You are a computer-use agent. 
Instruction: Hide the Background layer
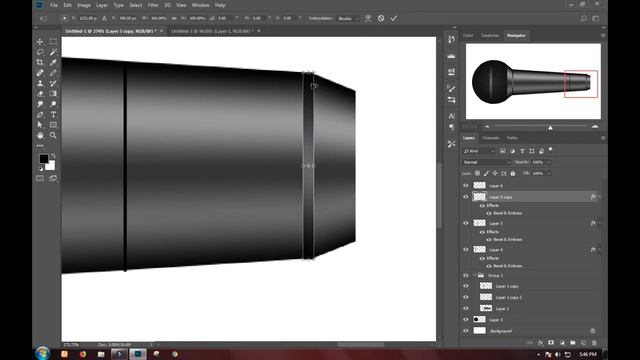pyautogui.click(x=466, y=331)
